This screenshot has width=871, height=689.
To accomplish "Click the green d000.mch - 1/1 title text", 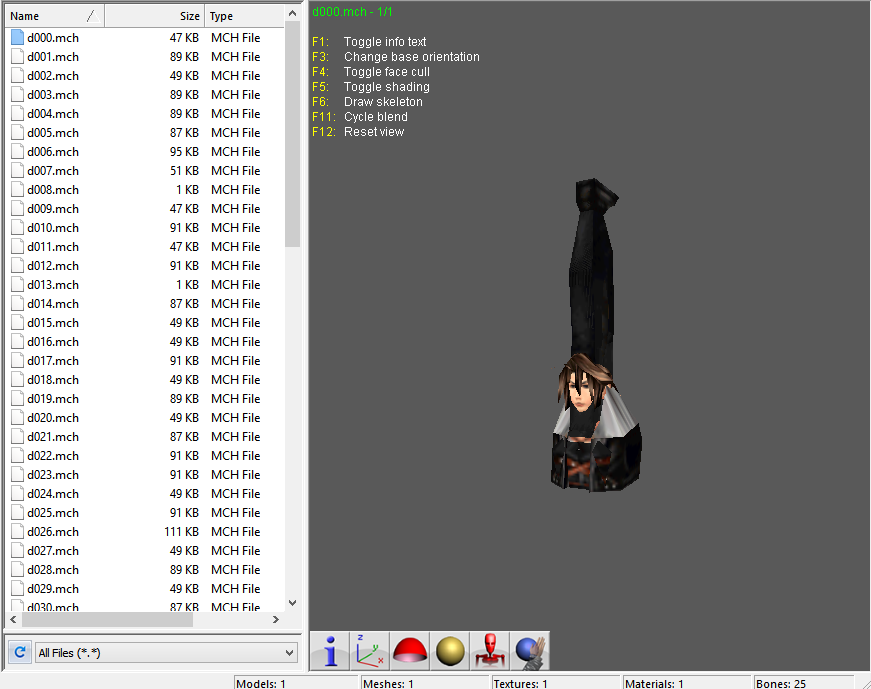I will point(352,12).
